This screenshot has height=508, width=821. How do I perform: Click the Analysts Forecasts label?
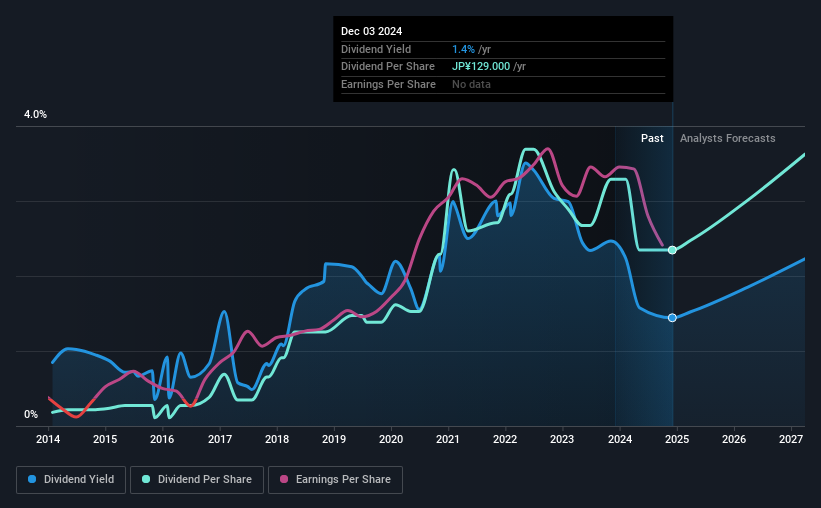click(727, 138)
